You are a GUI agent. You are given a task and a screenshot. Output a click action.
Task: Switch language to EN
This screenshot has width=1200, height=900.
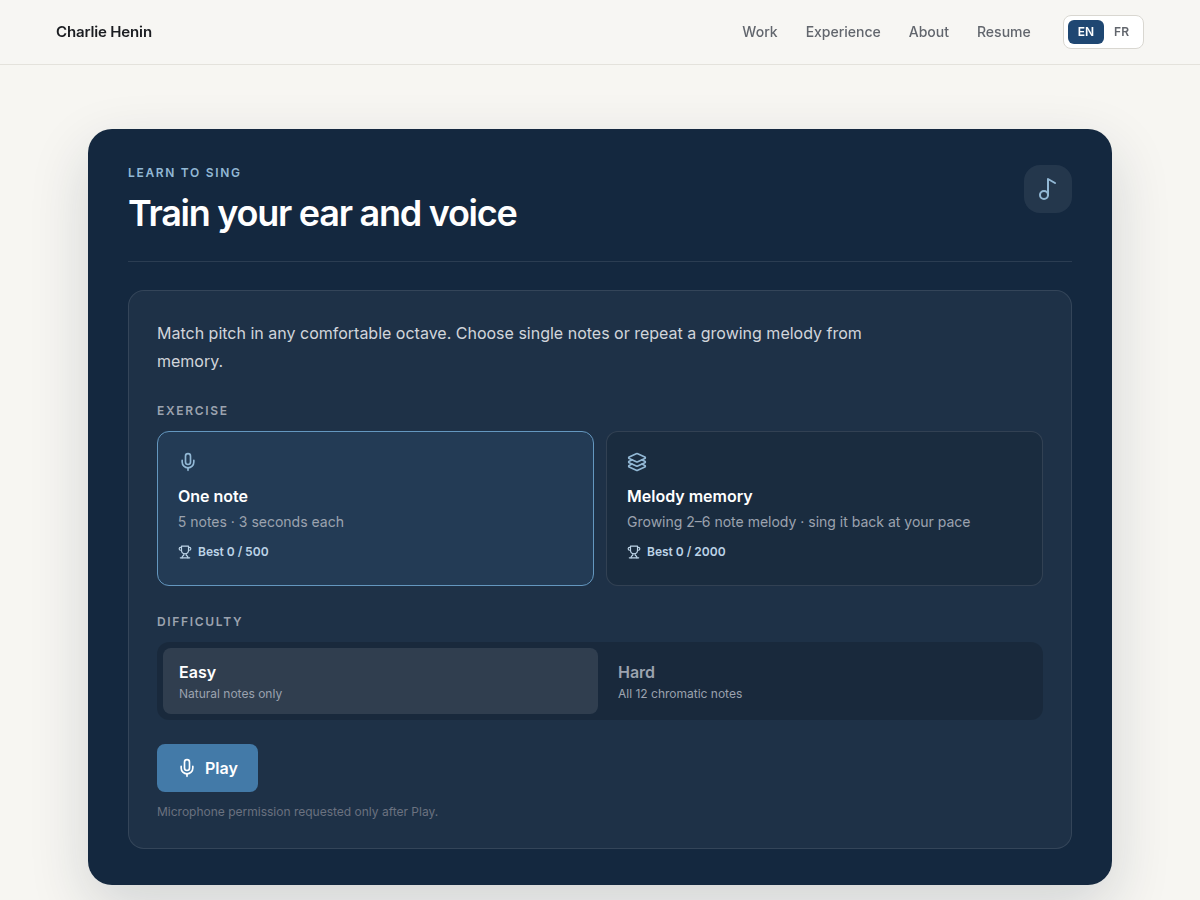[1086, 32]
